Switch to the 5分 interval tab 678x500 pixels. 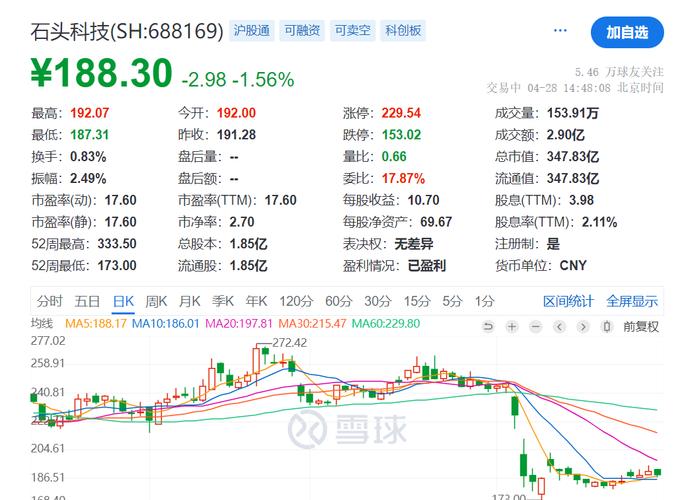coord(452,301)
